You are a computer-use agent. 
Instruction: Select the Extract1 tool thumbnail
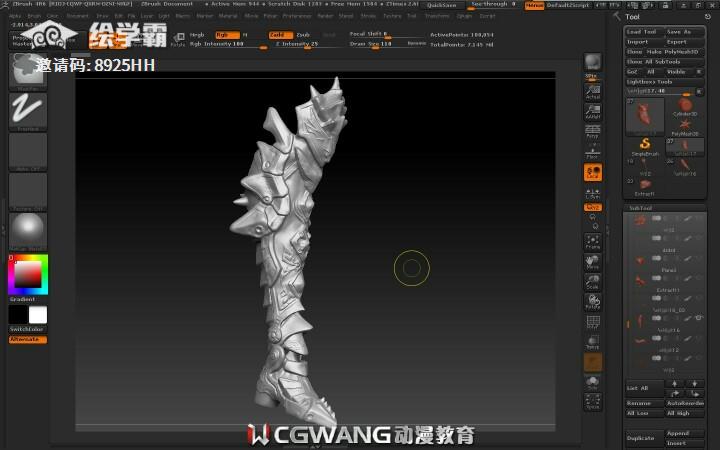(x=645, y=187)
